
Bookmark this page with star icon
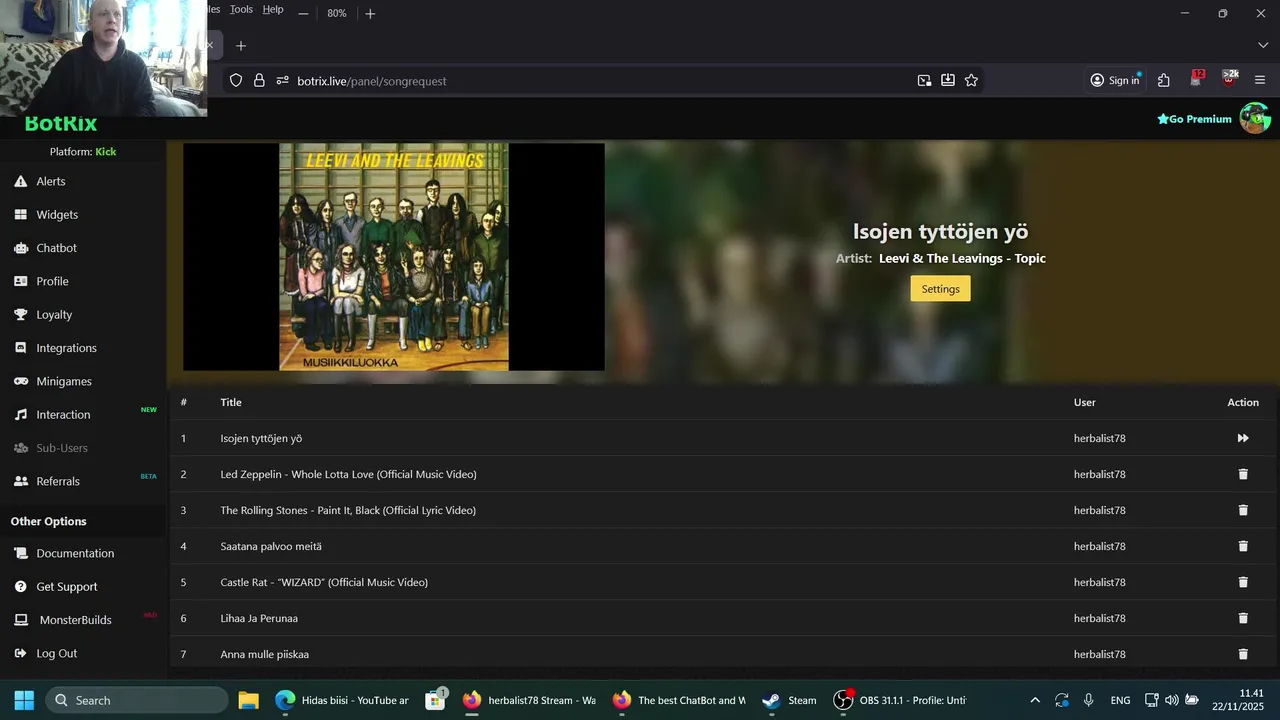tap(971, 80)
